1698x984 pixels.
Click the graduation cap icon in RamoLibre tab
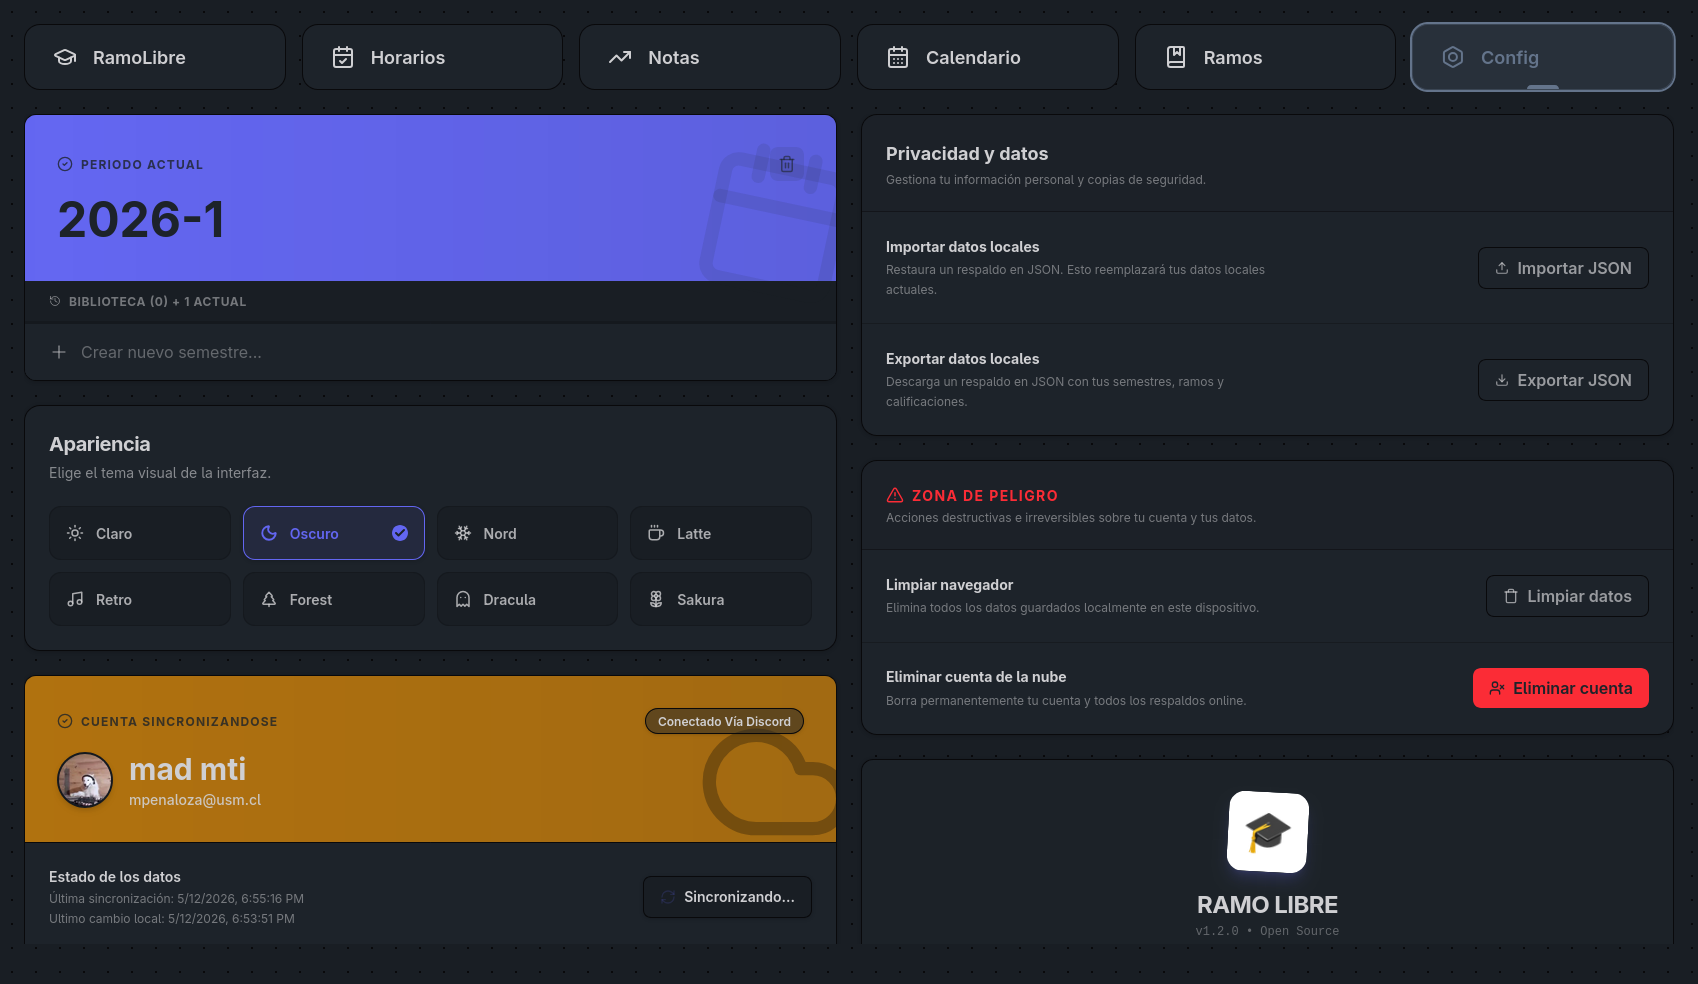tap(65, 57)
